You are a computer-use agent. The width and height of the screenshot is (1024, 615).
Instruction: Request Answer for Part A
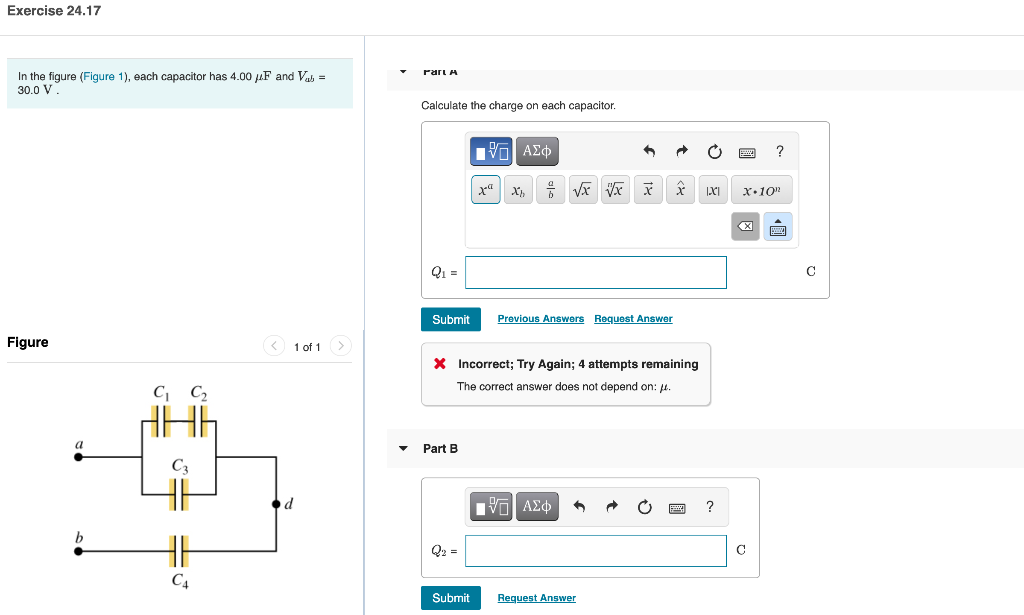click(633, 319)
